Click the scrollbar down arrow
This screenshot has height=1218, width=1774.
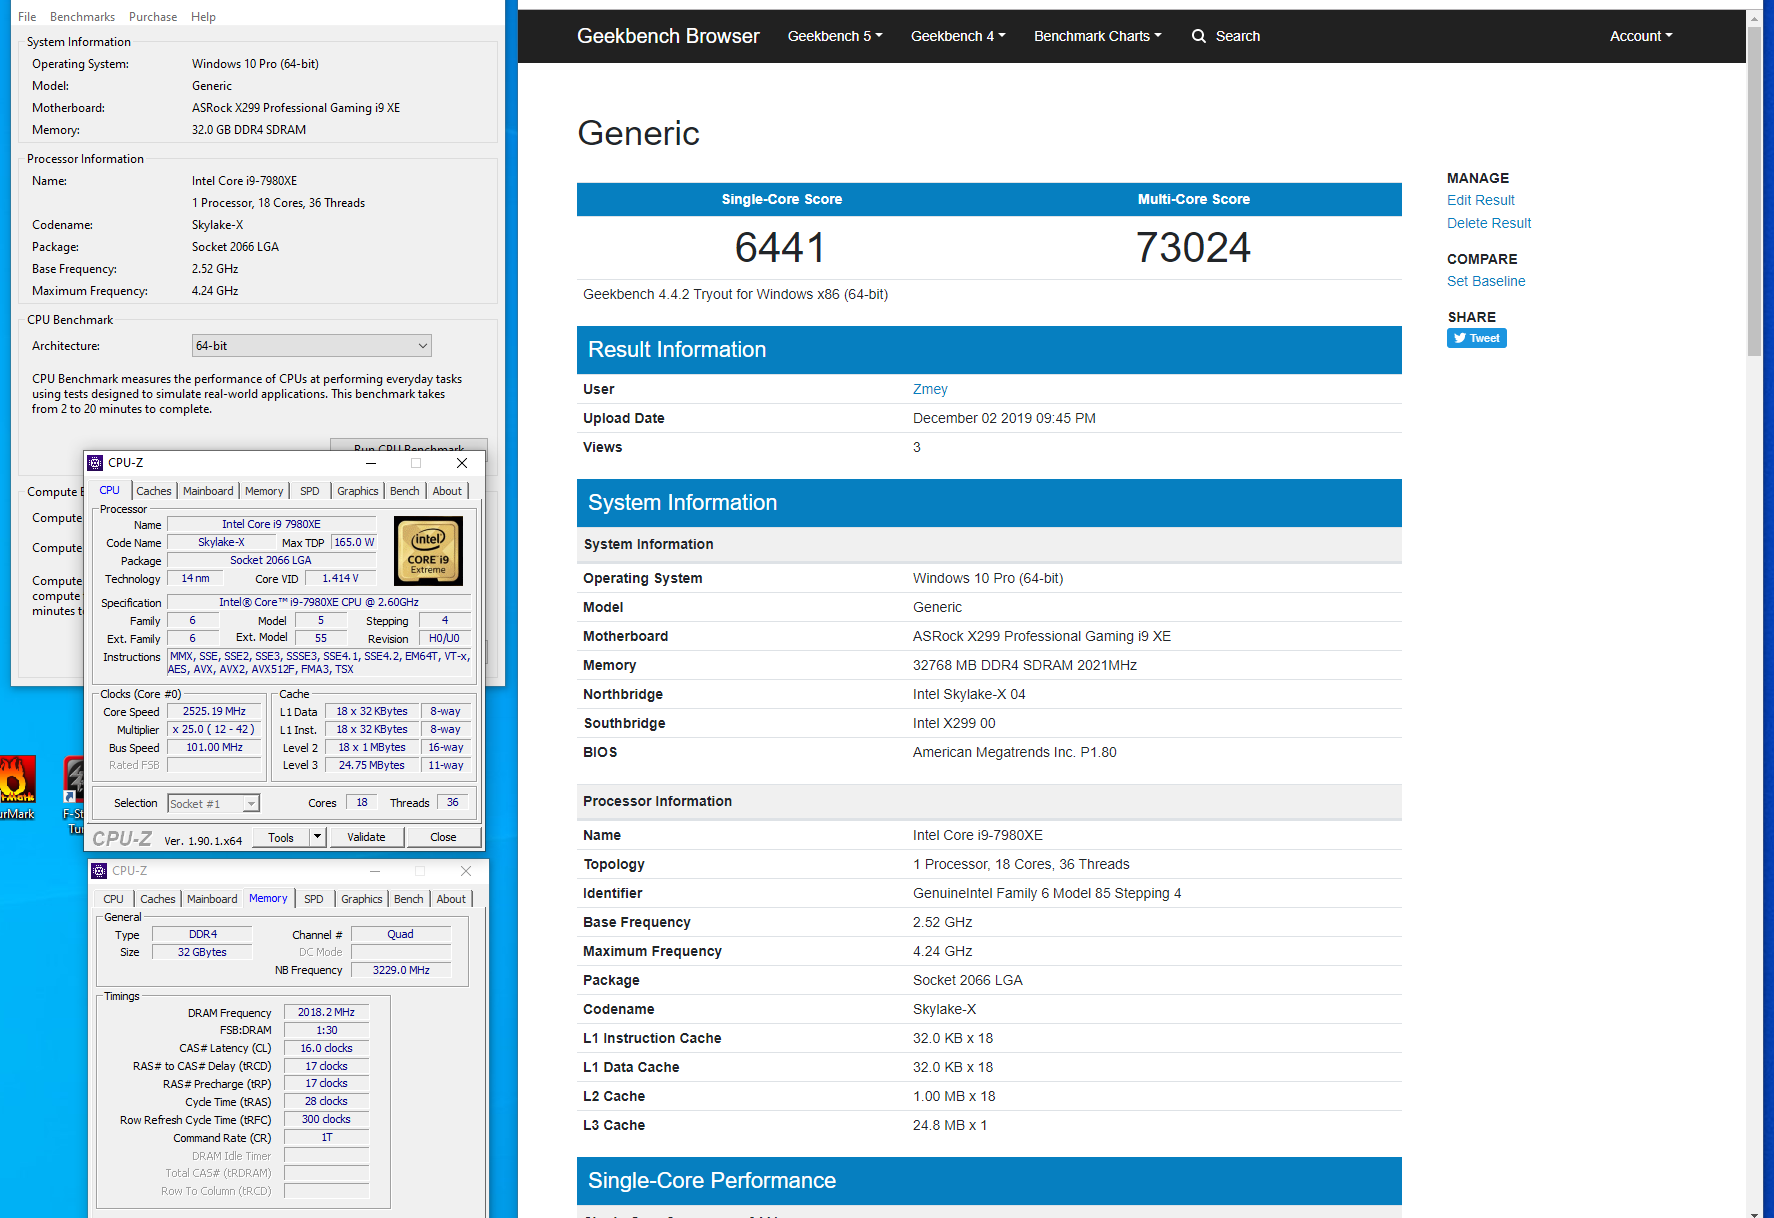point(1754,1212)
